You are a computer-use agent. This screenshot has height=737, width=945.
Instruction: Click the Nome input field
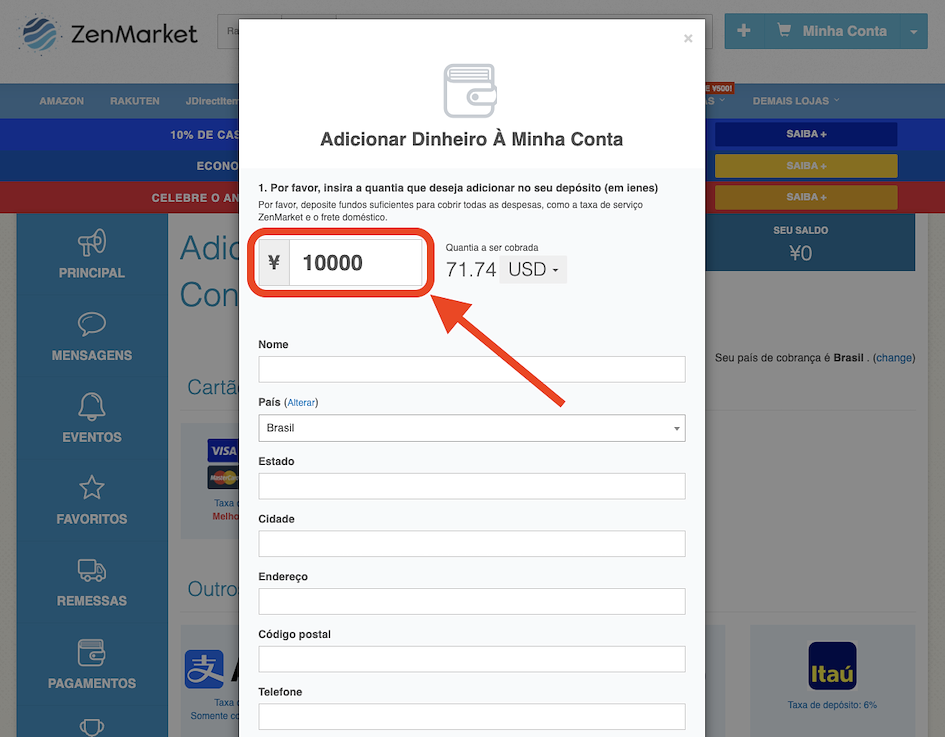click(472, 369)
